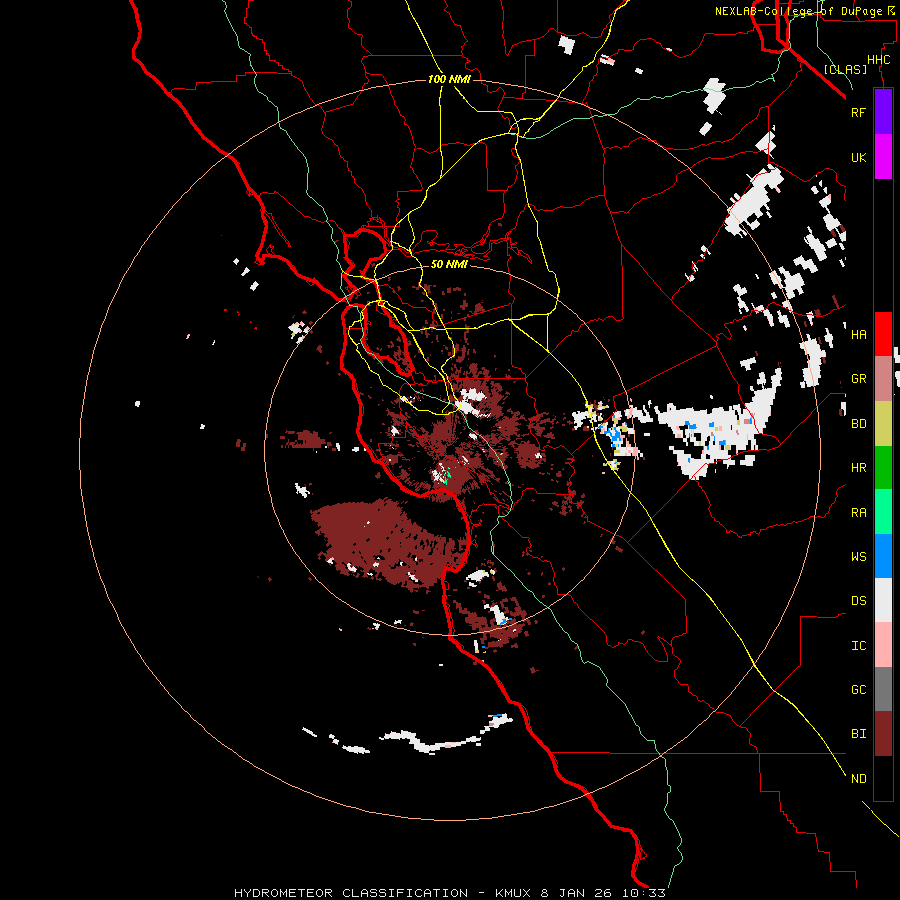900x900 pixels.
Task: Pick the dark green HR legend swatch
Action: (x=883, y=468)
